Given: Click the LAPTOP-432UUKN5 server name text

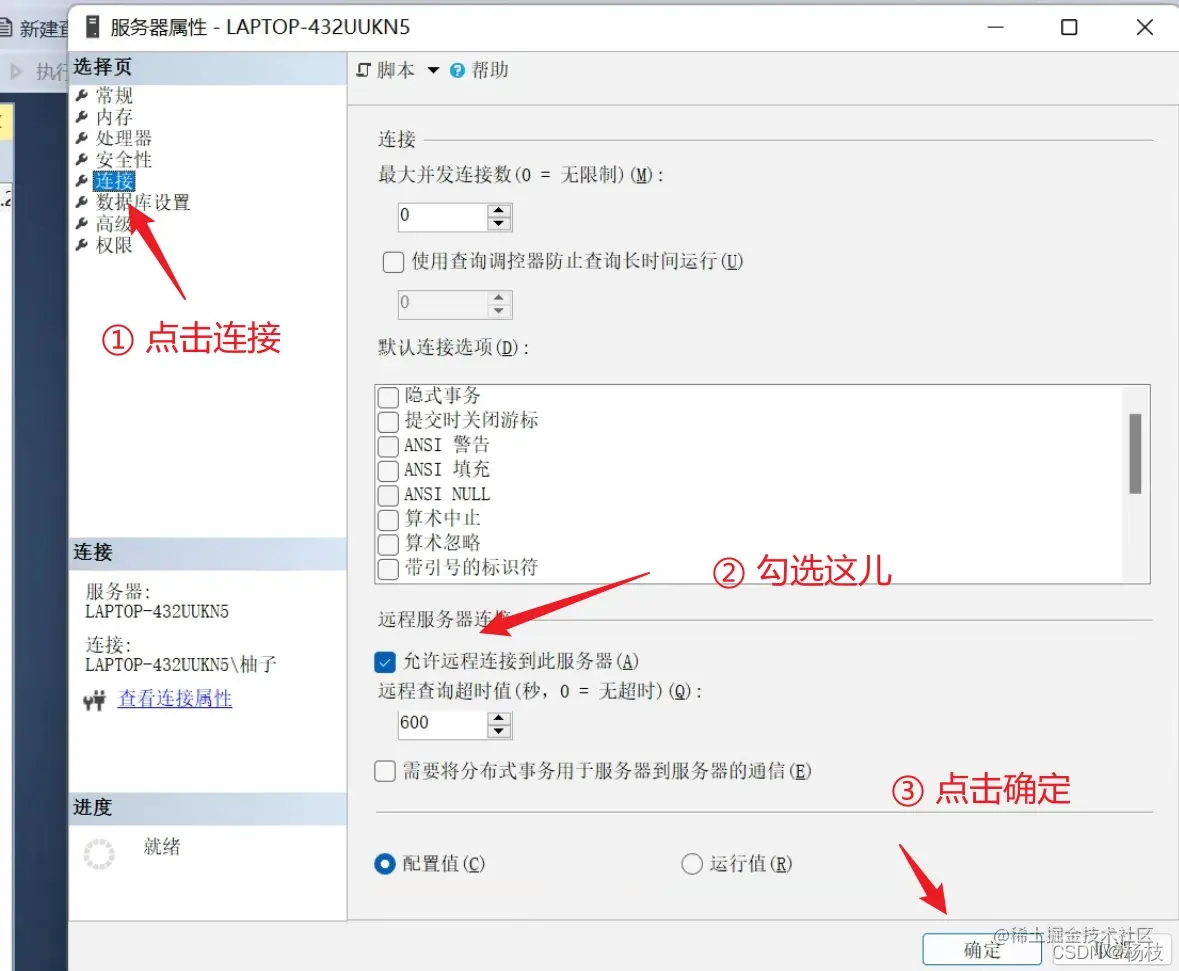Looking at the screenshot, I should pos(156,611).
